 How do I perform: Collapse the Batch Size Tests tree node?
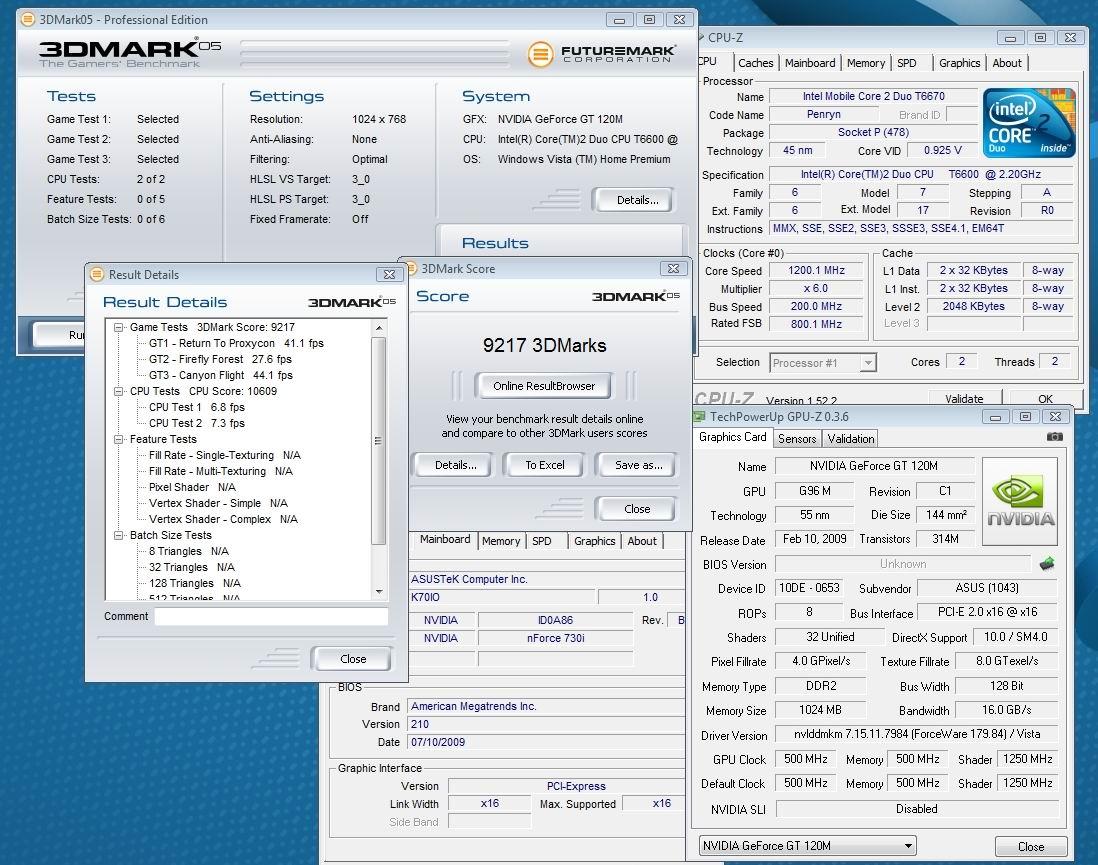[x=118, y=535]
